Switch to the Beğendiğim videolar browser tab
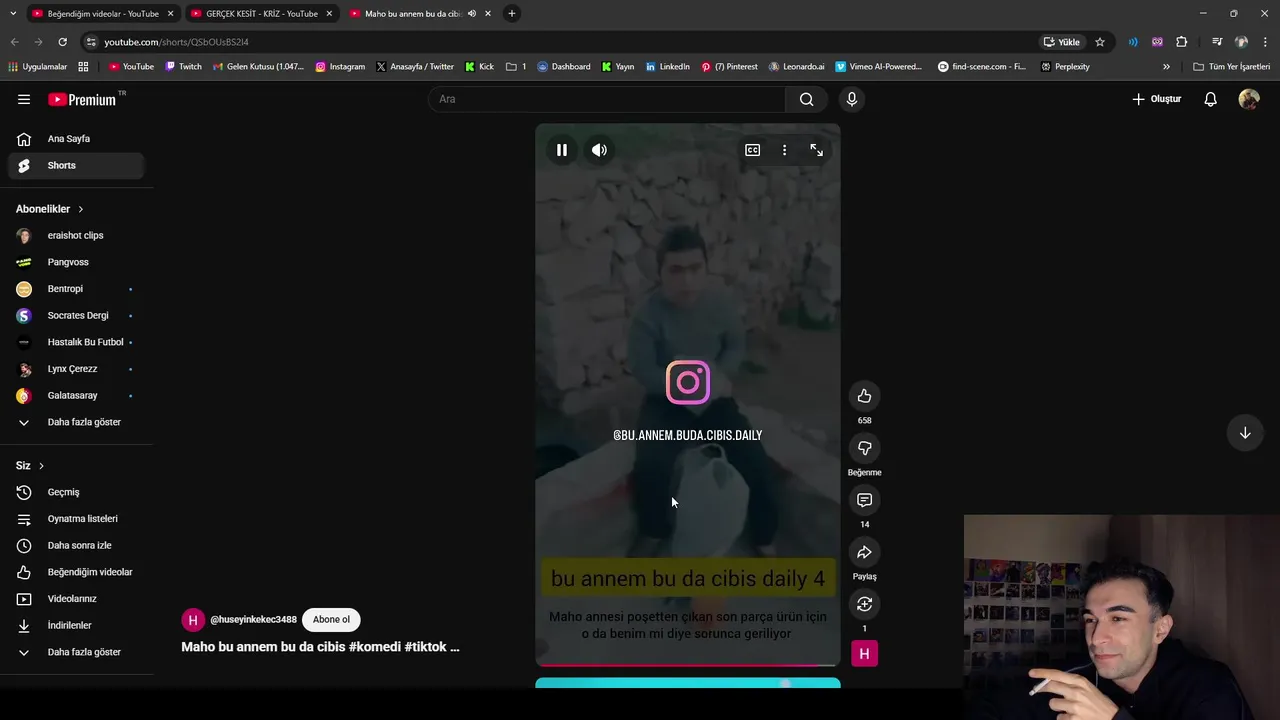Image resolution: width=1280 pixels, height=720 pixels. (x=102, y=14)
